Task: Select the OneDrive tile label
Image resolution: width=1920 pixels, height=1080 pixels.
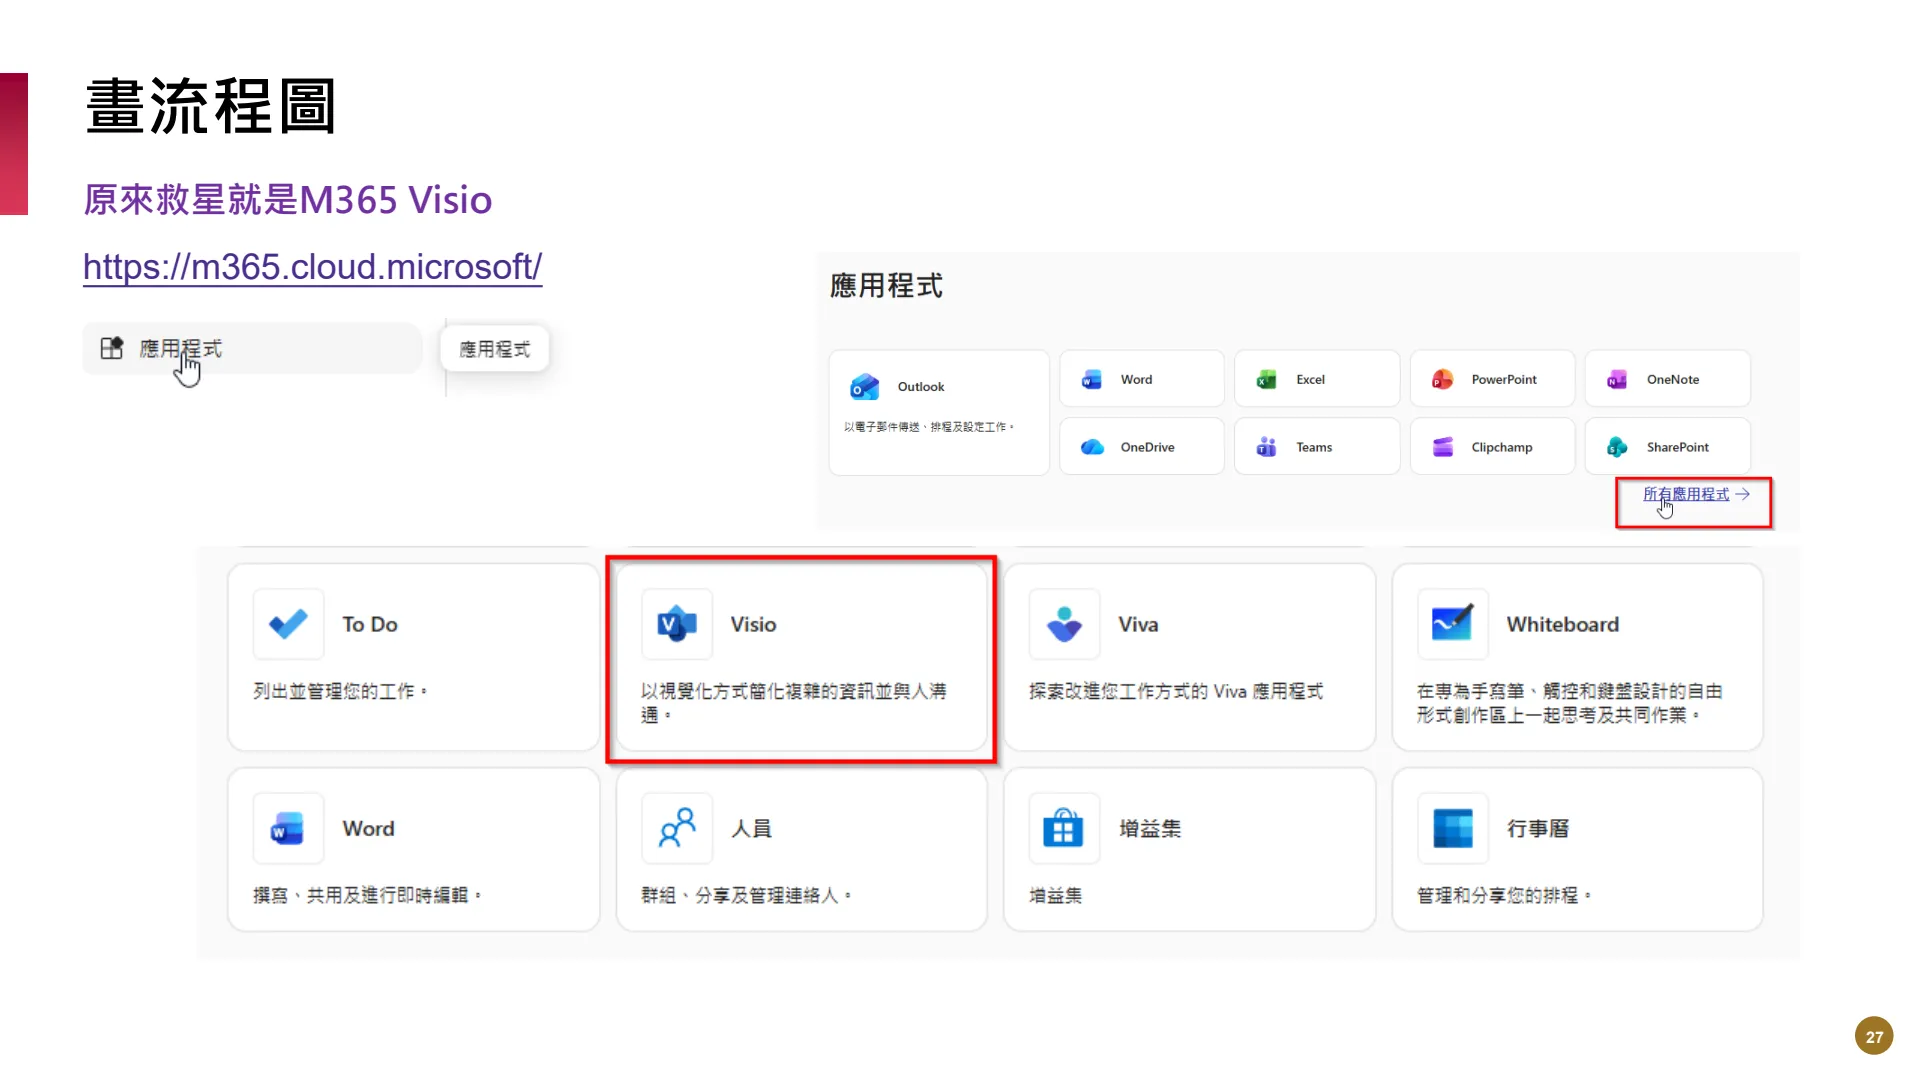Action: [x=1147, y=447]
